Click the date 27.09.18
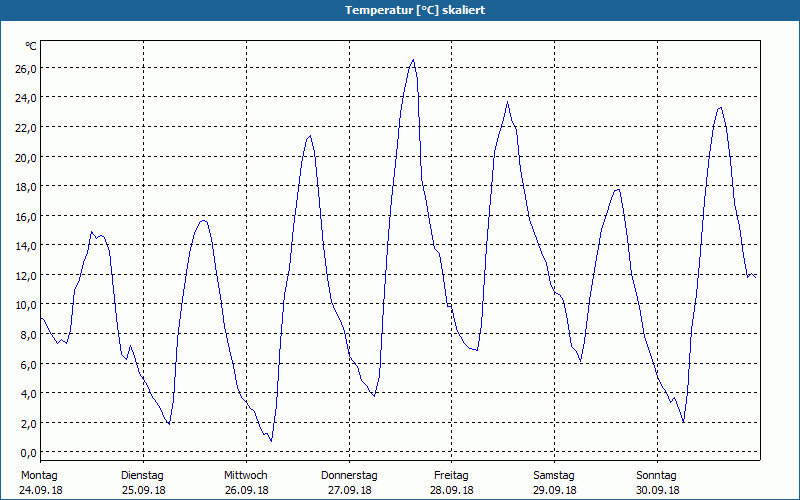The width and height of the screenshot is (800, 500). click(349, 490)
